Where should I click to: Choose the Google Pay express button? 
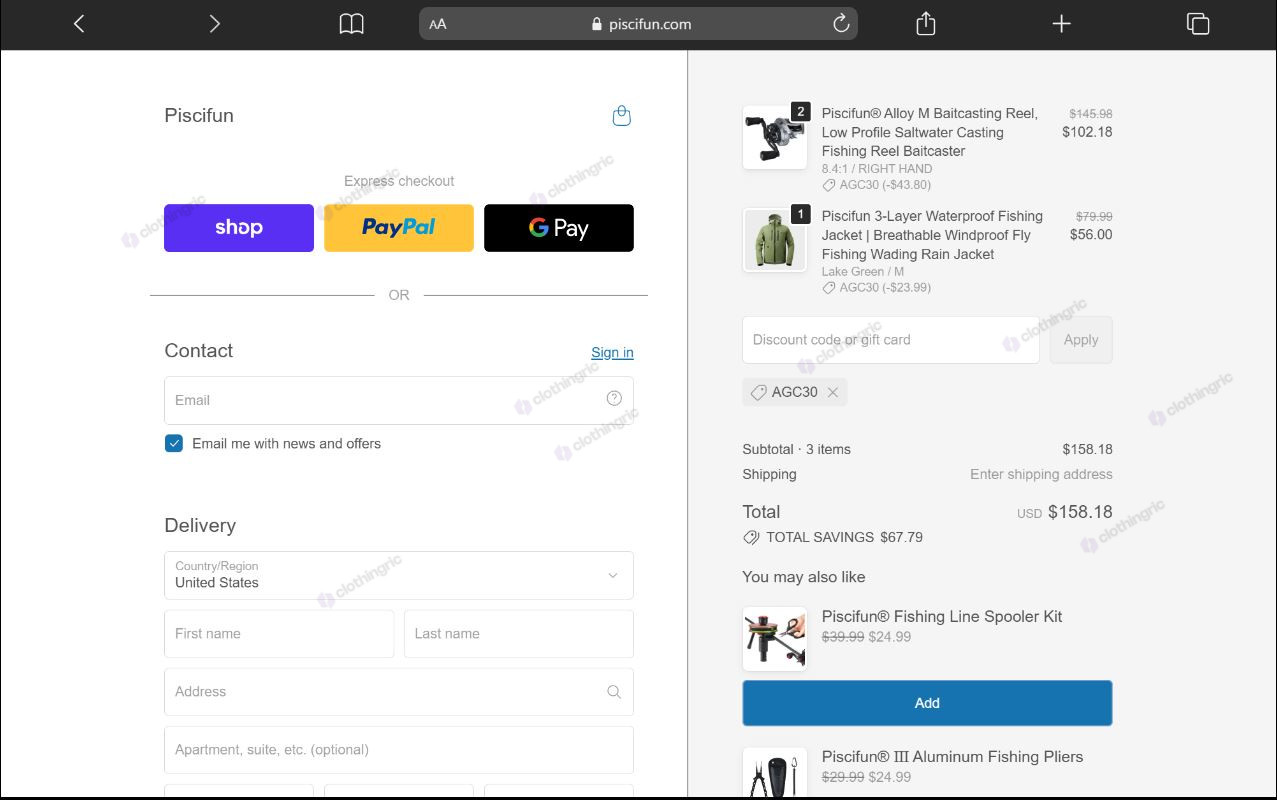coord(559,228)
